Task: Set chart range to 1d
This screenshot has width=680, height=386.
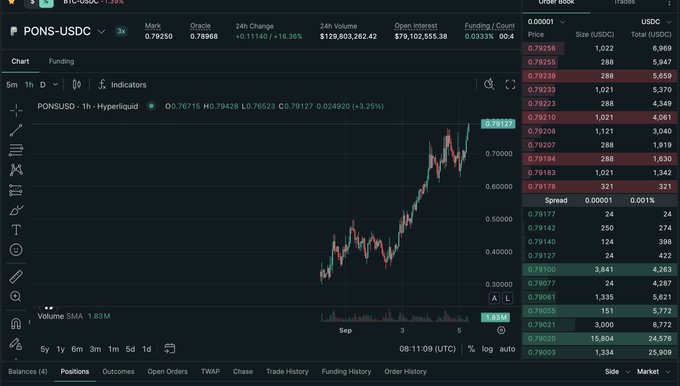Action: point(147,349)
